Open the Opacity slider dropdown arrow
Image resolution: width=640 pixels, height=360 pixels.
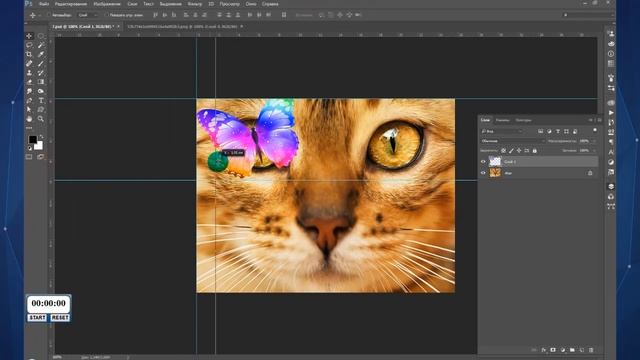point(594,141)
